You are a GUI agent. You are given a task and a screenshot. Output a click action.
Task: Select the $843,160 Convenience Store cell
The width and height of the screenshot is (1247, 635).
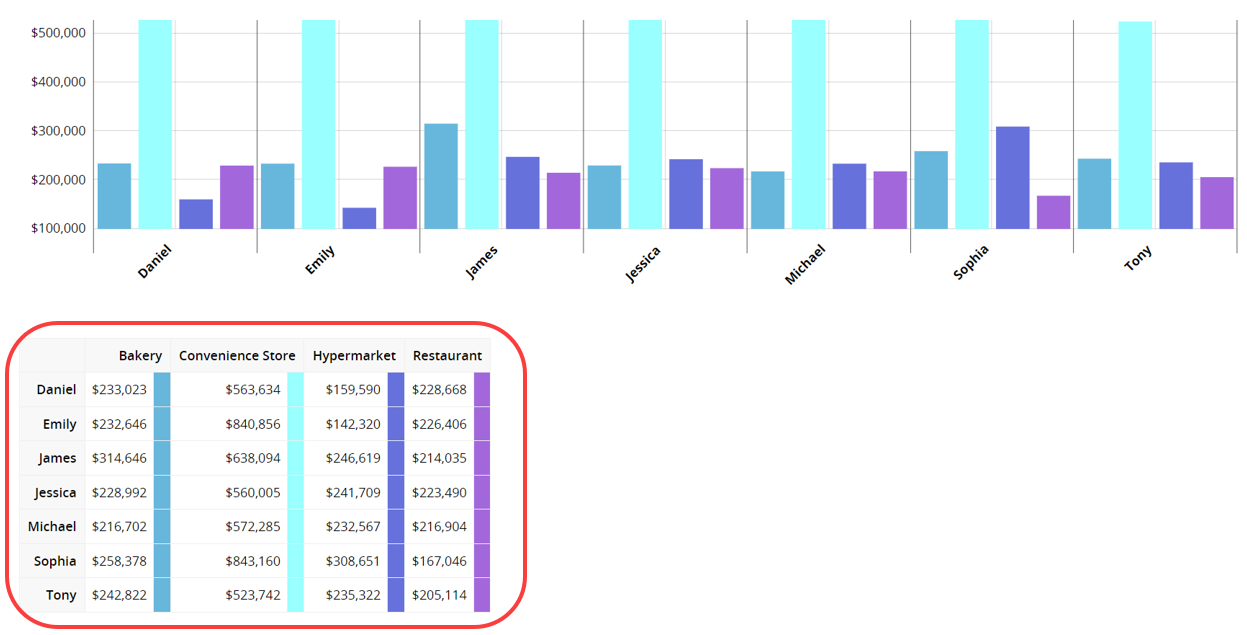coord(252,561)
